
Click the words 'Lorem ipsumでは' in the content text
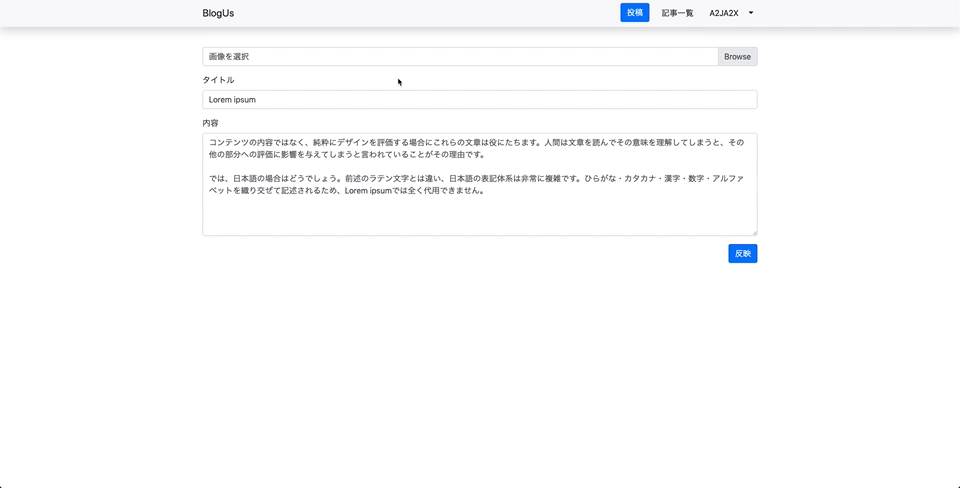click(380, 192)
